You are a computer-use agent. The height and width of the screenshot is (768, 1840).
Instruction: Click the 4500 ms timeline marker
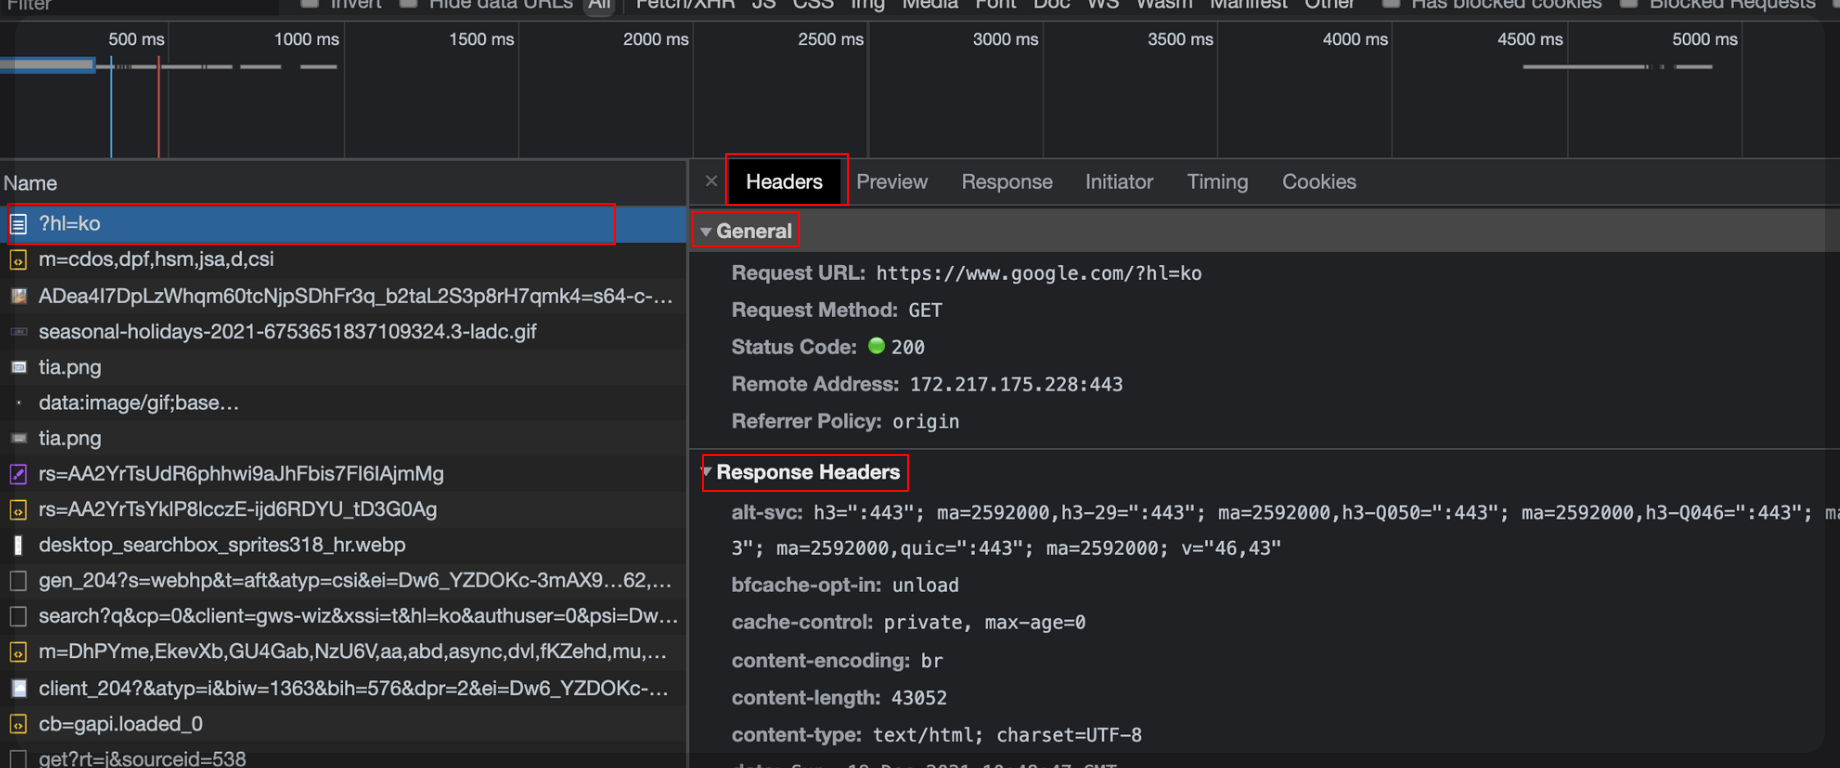(1530, 39)
